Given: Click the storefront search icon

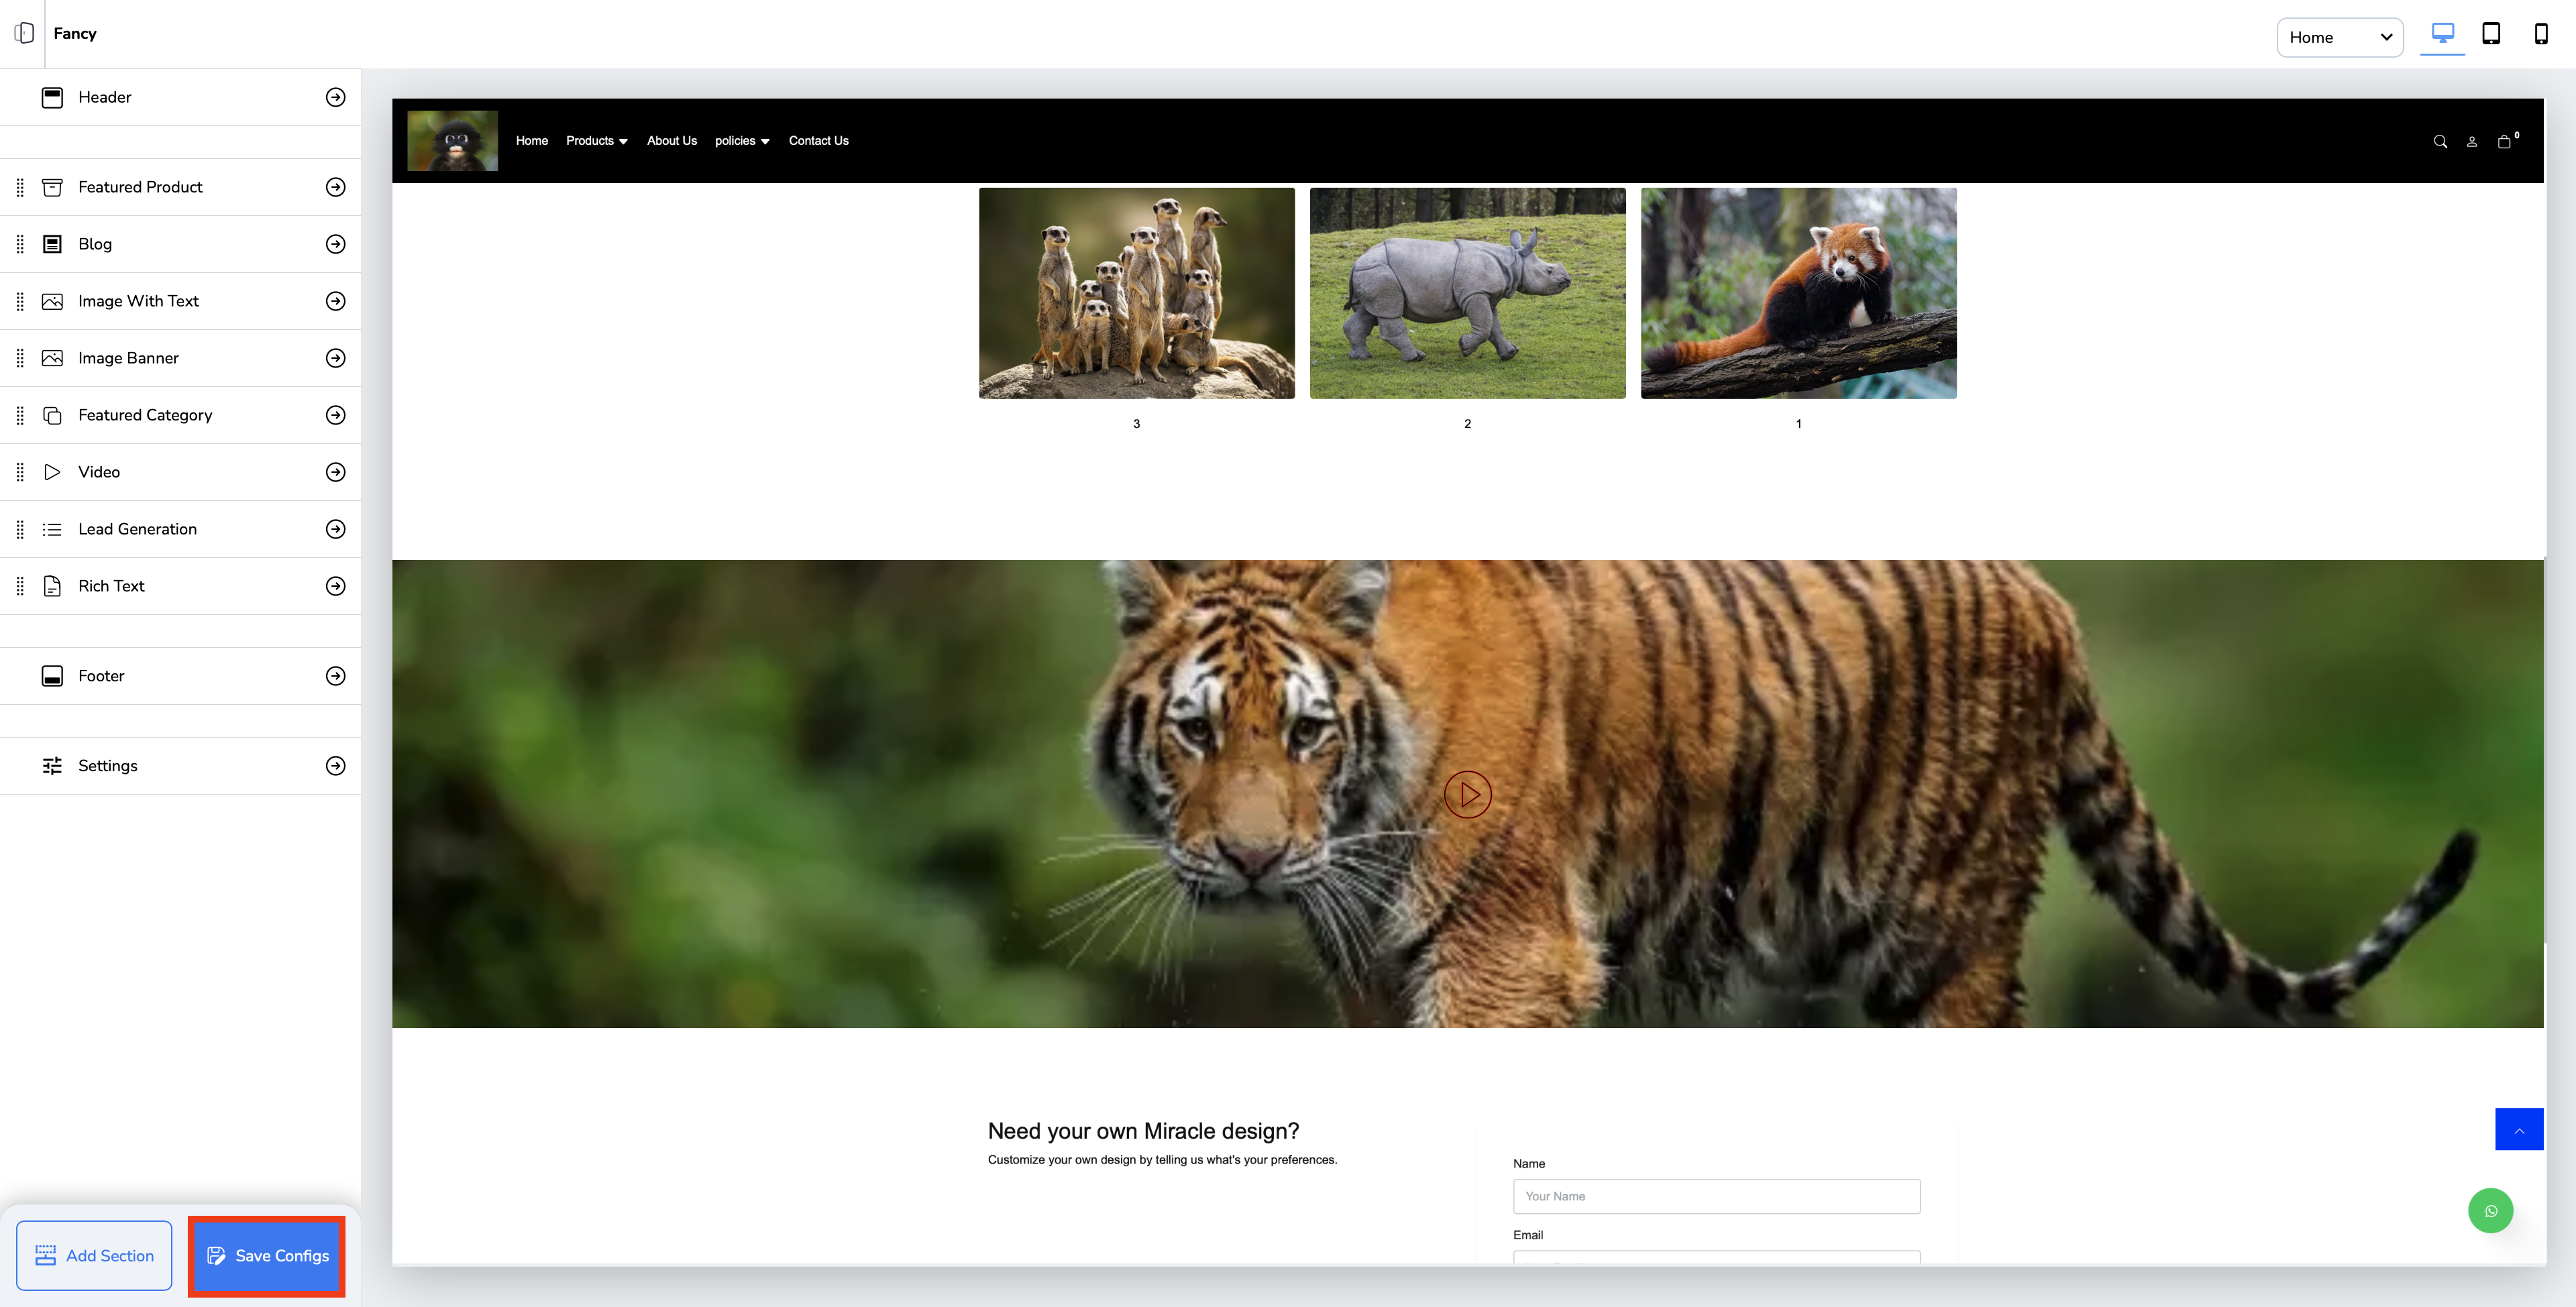Looking at the screenshot, I should pos(2440,142).
